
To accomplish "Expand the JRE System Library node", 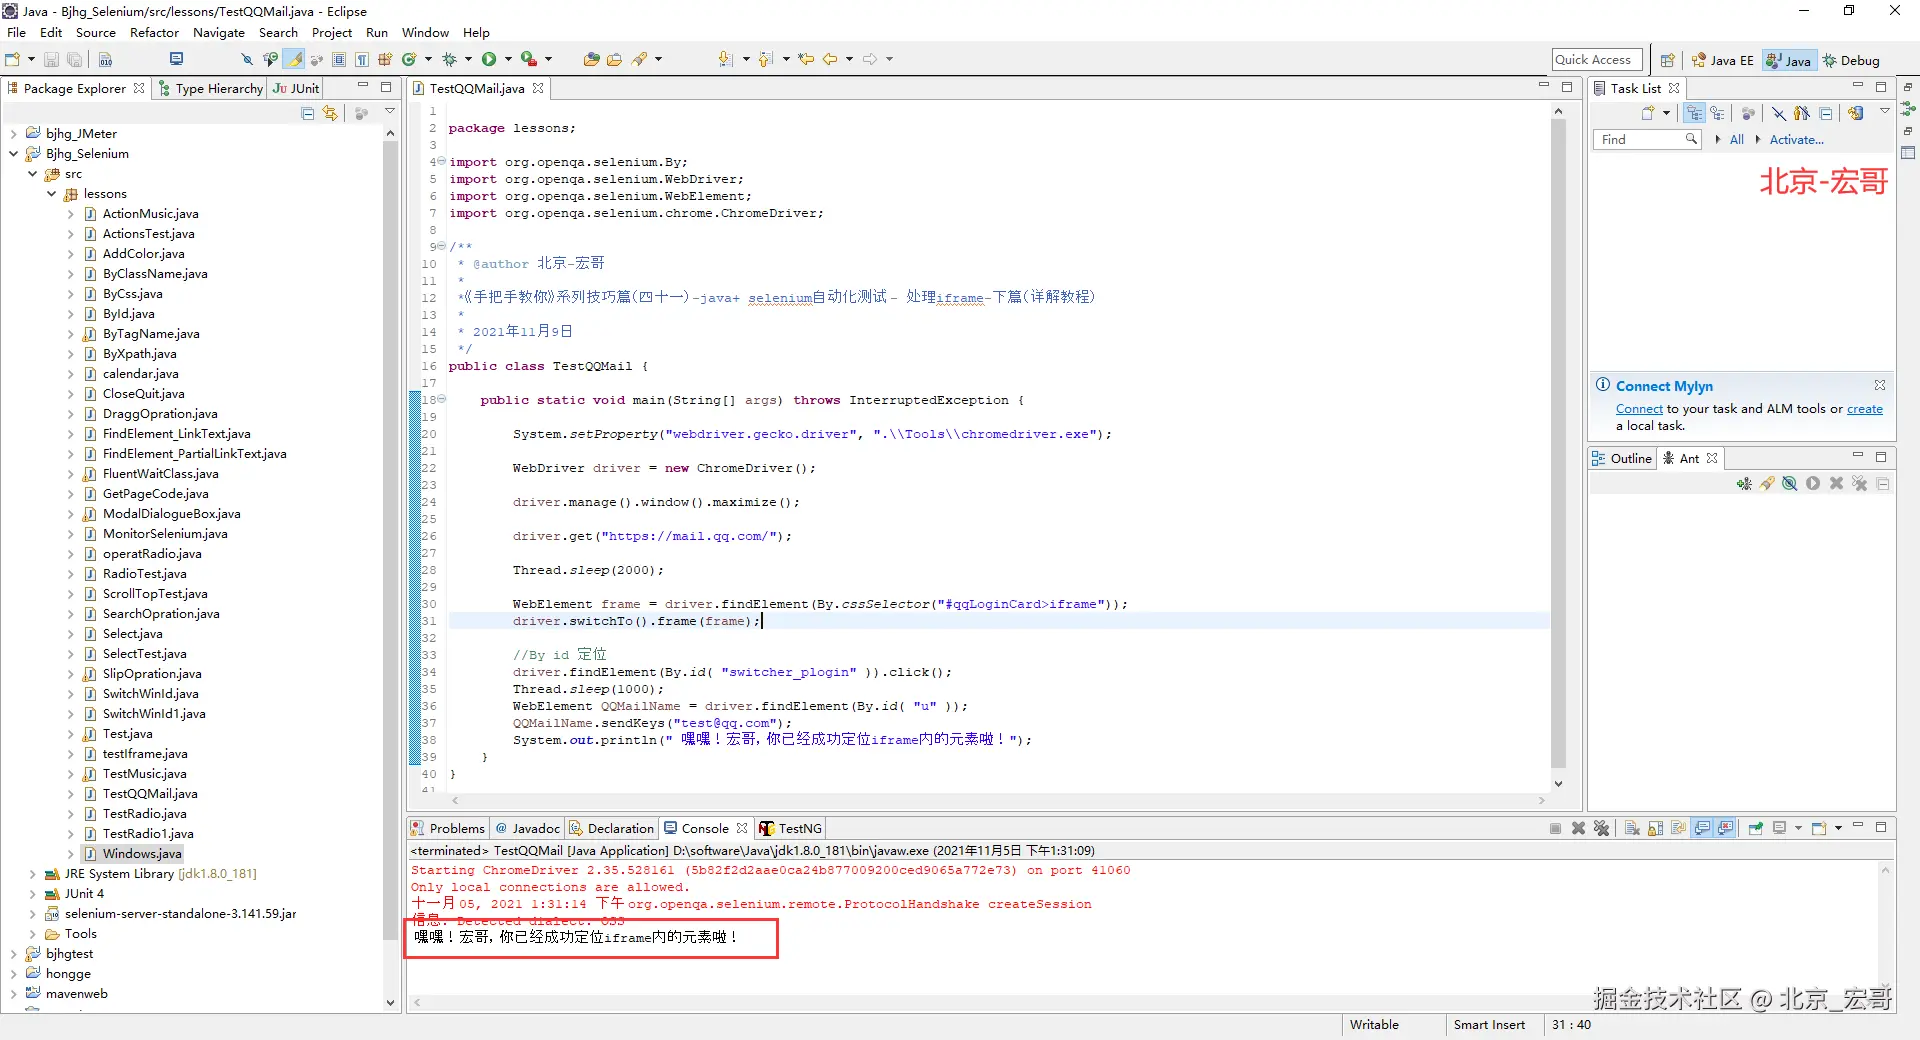I will [x=33, y=874].
